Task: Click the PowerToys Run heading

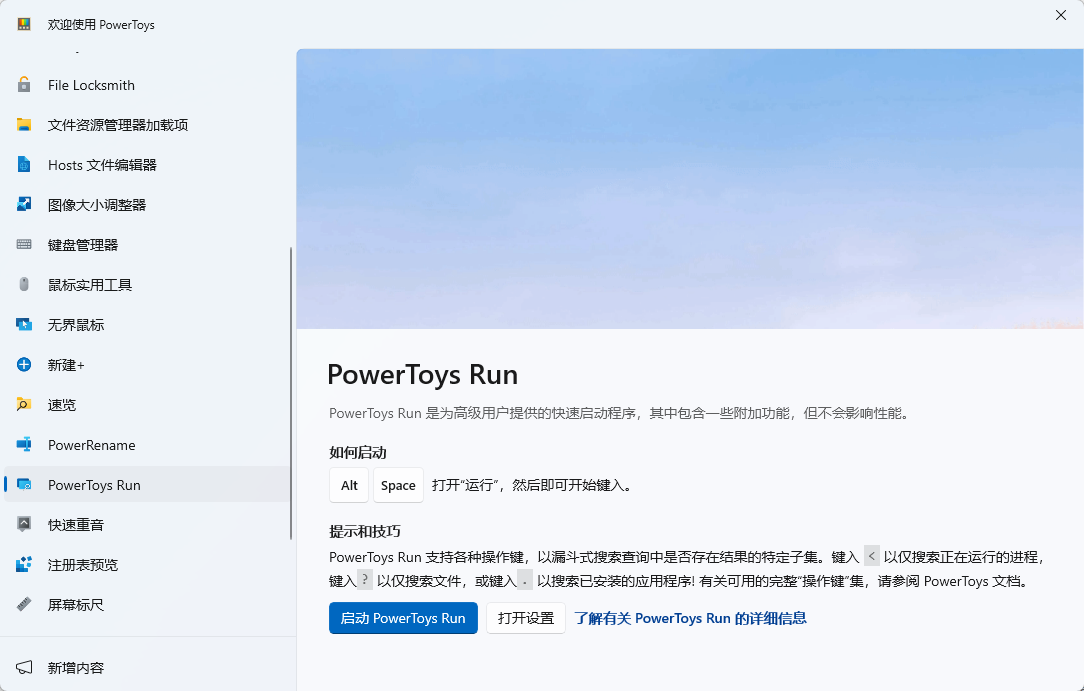Action: (x=422, y=375)
